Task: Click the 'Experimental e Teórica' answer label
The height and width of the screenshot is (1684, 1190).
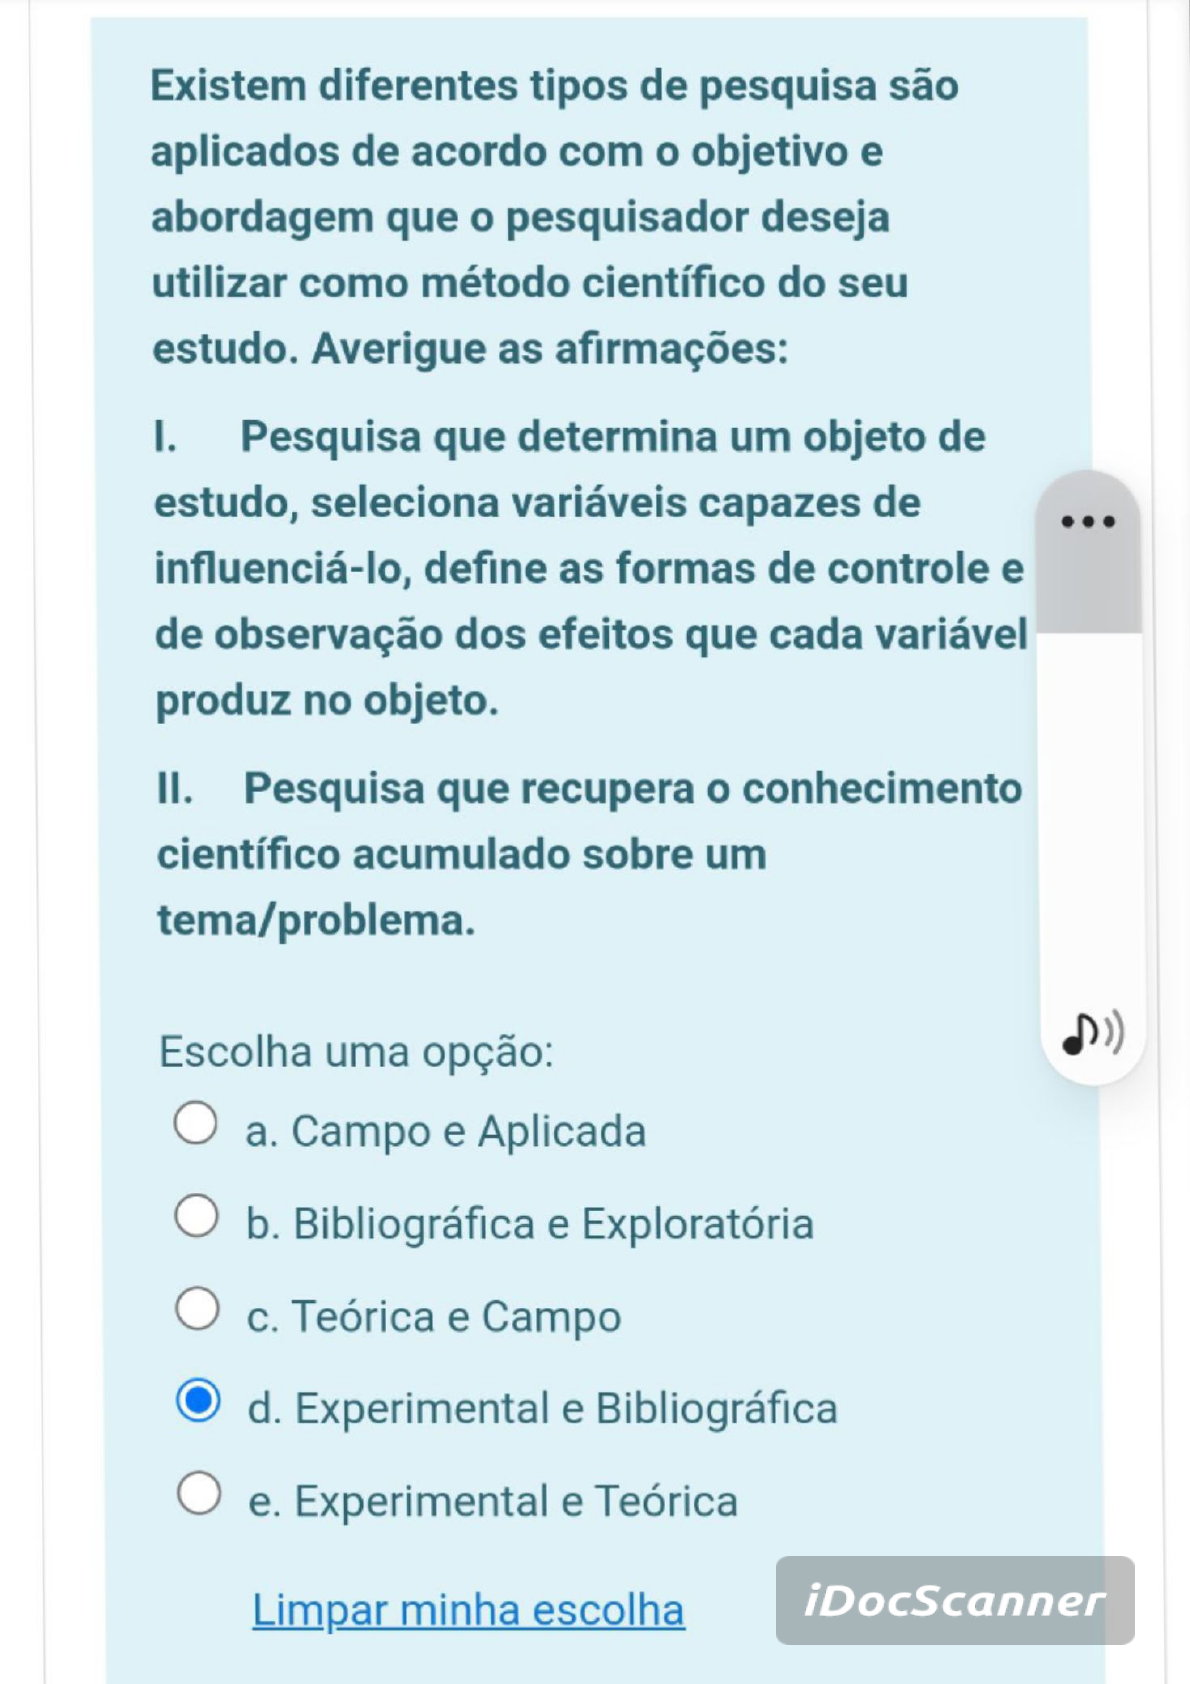Action: click(x=493, y=1502)
